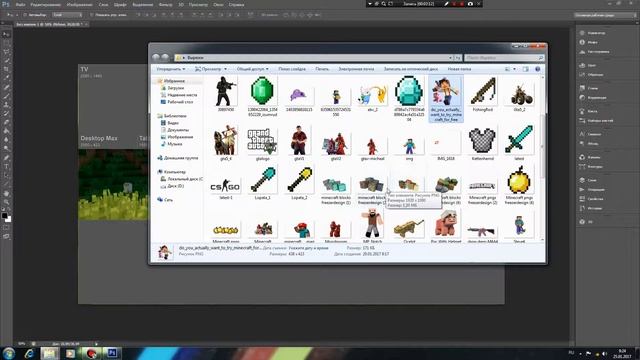The image size is (640, 360).
Task: Open the Упорядочить dropdown in Explorer
Action: pos(171,69)
